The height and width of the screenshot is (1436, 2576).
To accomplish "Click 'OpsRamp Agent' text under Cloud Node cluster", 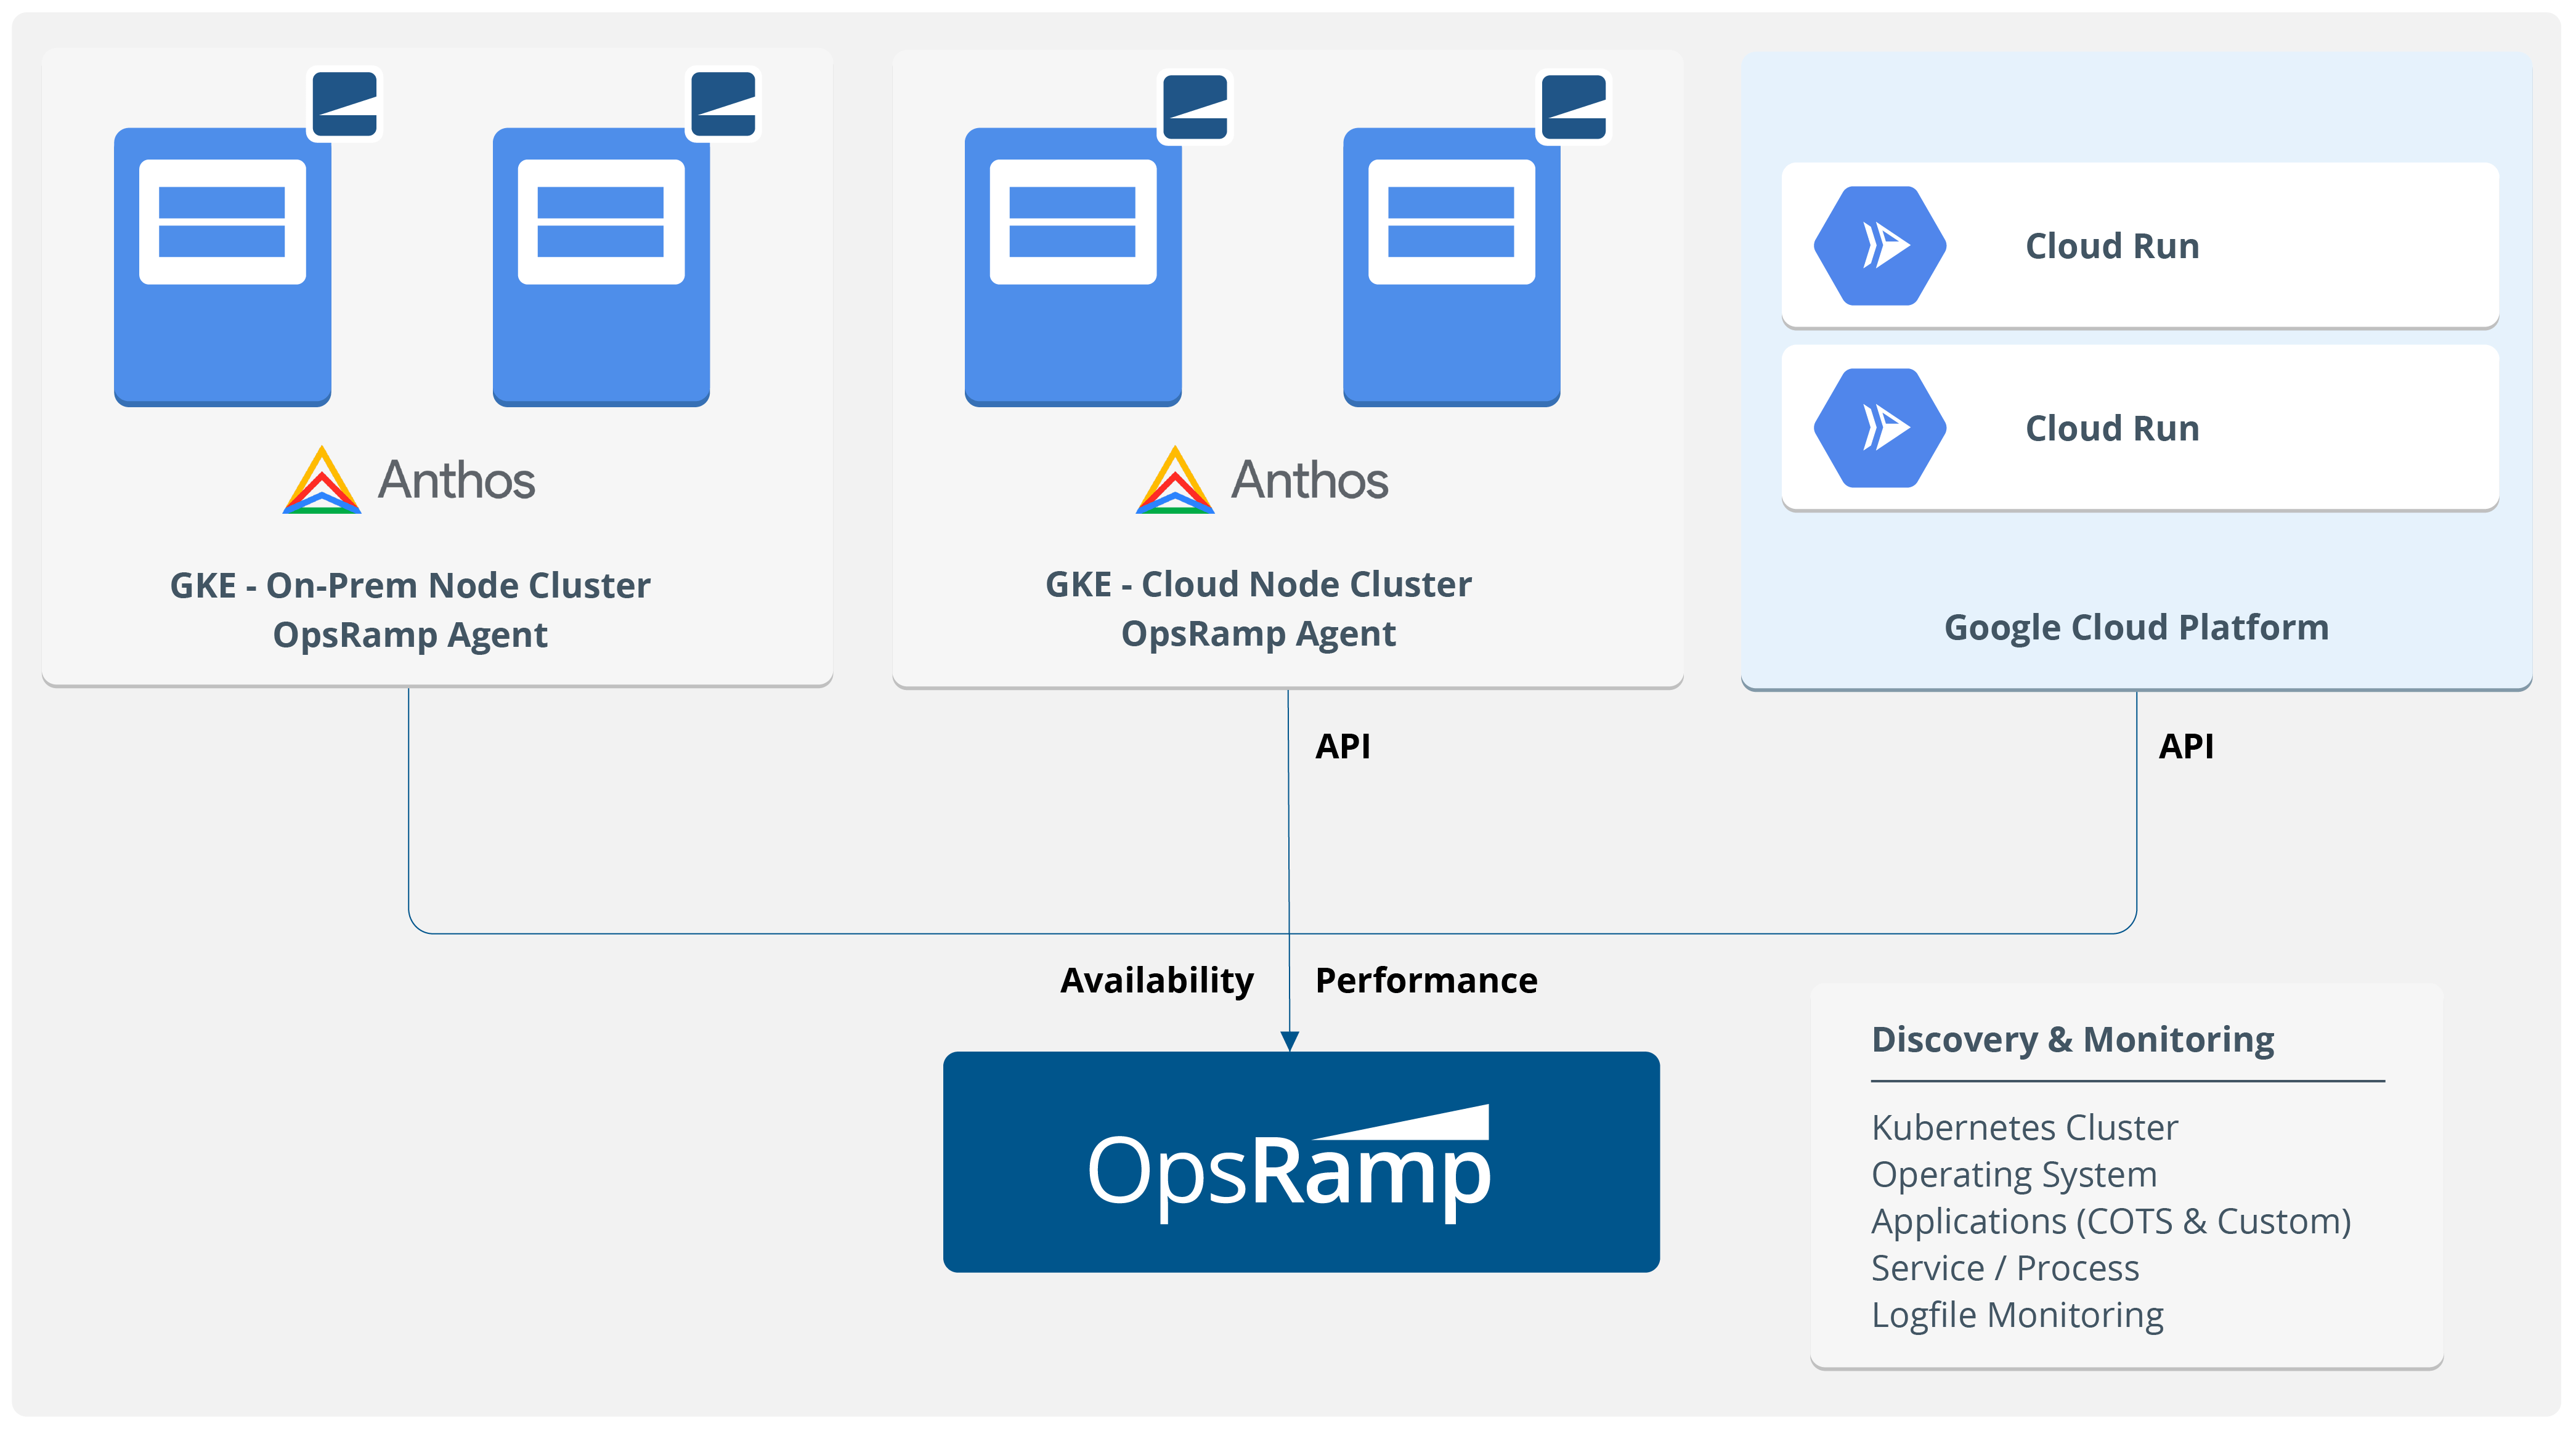I will 1258,634.
